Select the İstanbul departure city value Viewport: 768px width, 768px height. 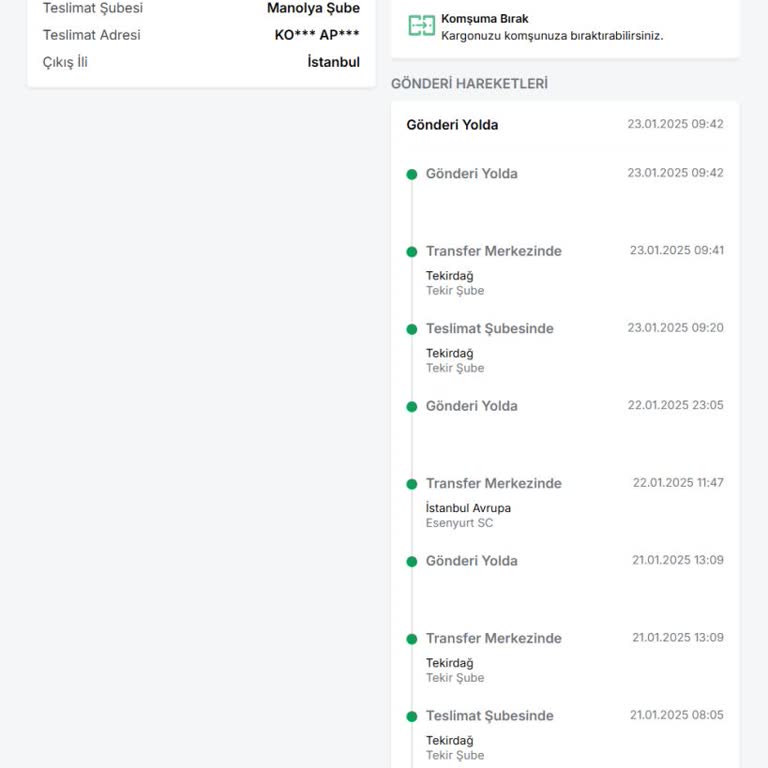tap(333, 62)
